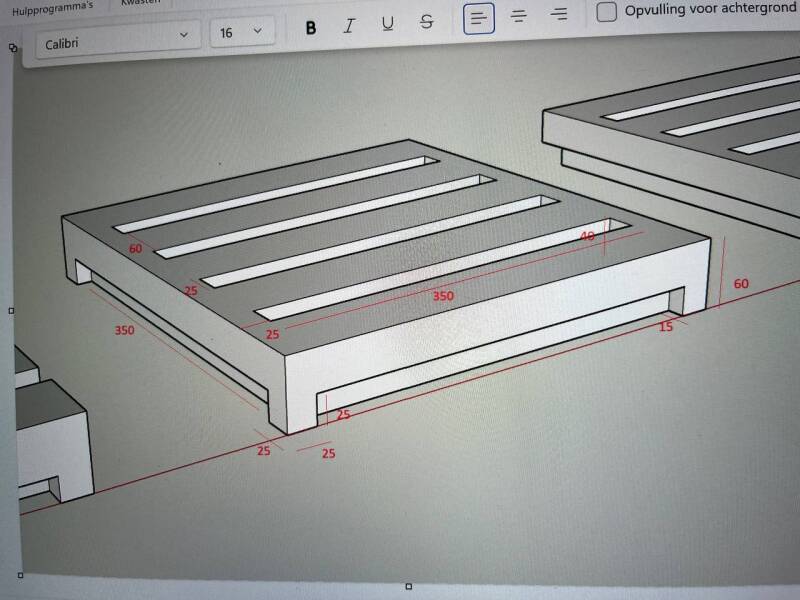
Task: Click the Opvulling voor achtergrond label text
Action: [x=710, y=10]
